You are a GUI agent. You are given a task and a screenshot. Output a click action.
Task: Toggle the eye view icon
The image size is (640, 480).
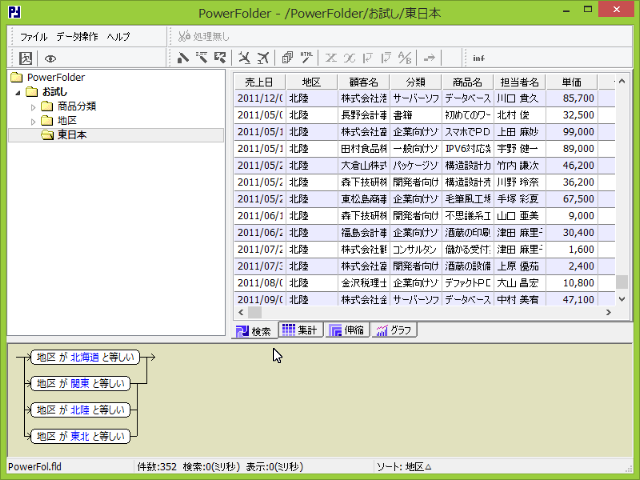coord(50,58)
